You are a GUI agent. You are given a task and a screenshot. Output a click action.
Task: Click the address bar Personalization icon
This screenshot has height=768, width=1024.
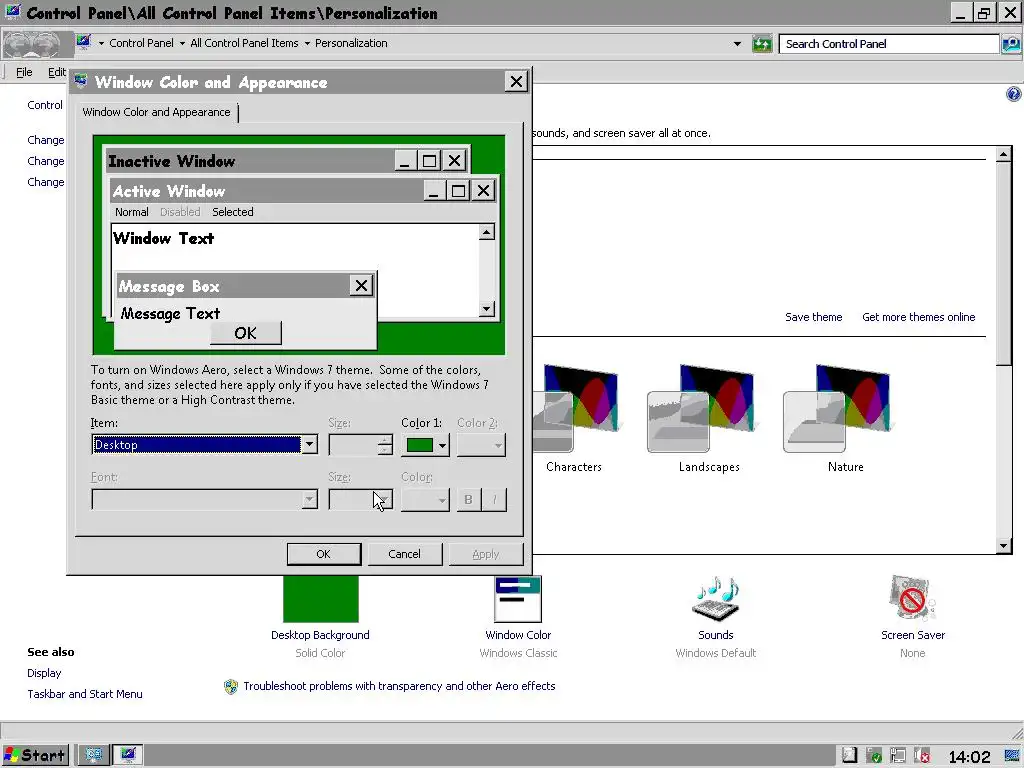click(84, 42)
